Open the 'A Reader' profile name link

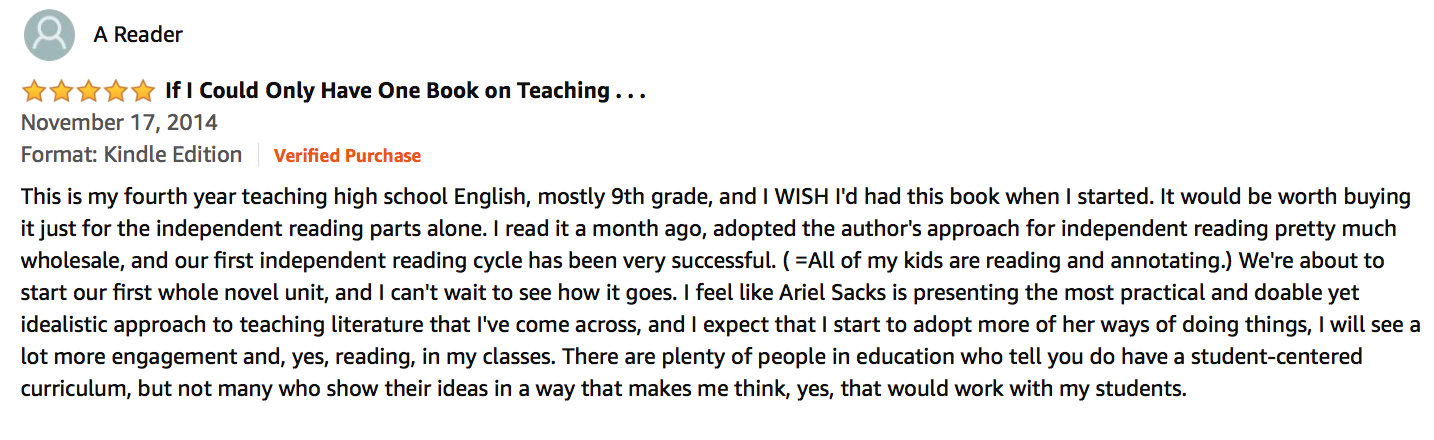(x=138, y=35)
